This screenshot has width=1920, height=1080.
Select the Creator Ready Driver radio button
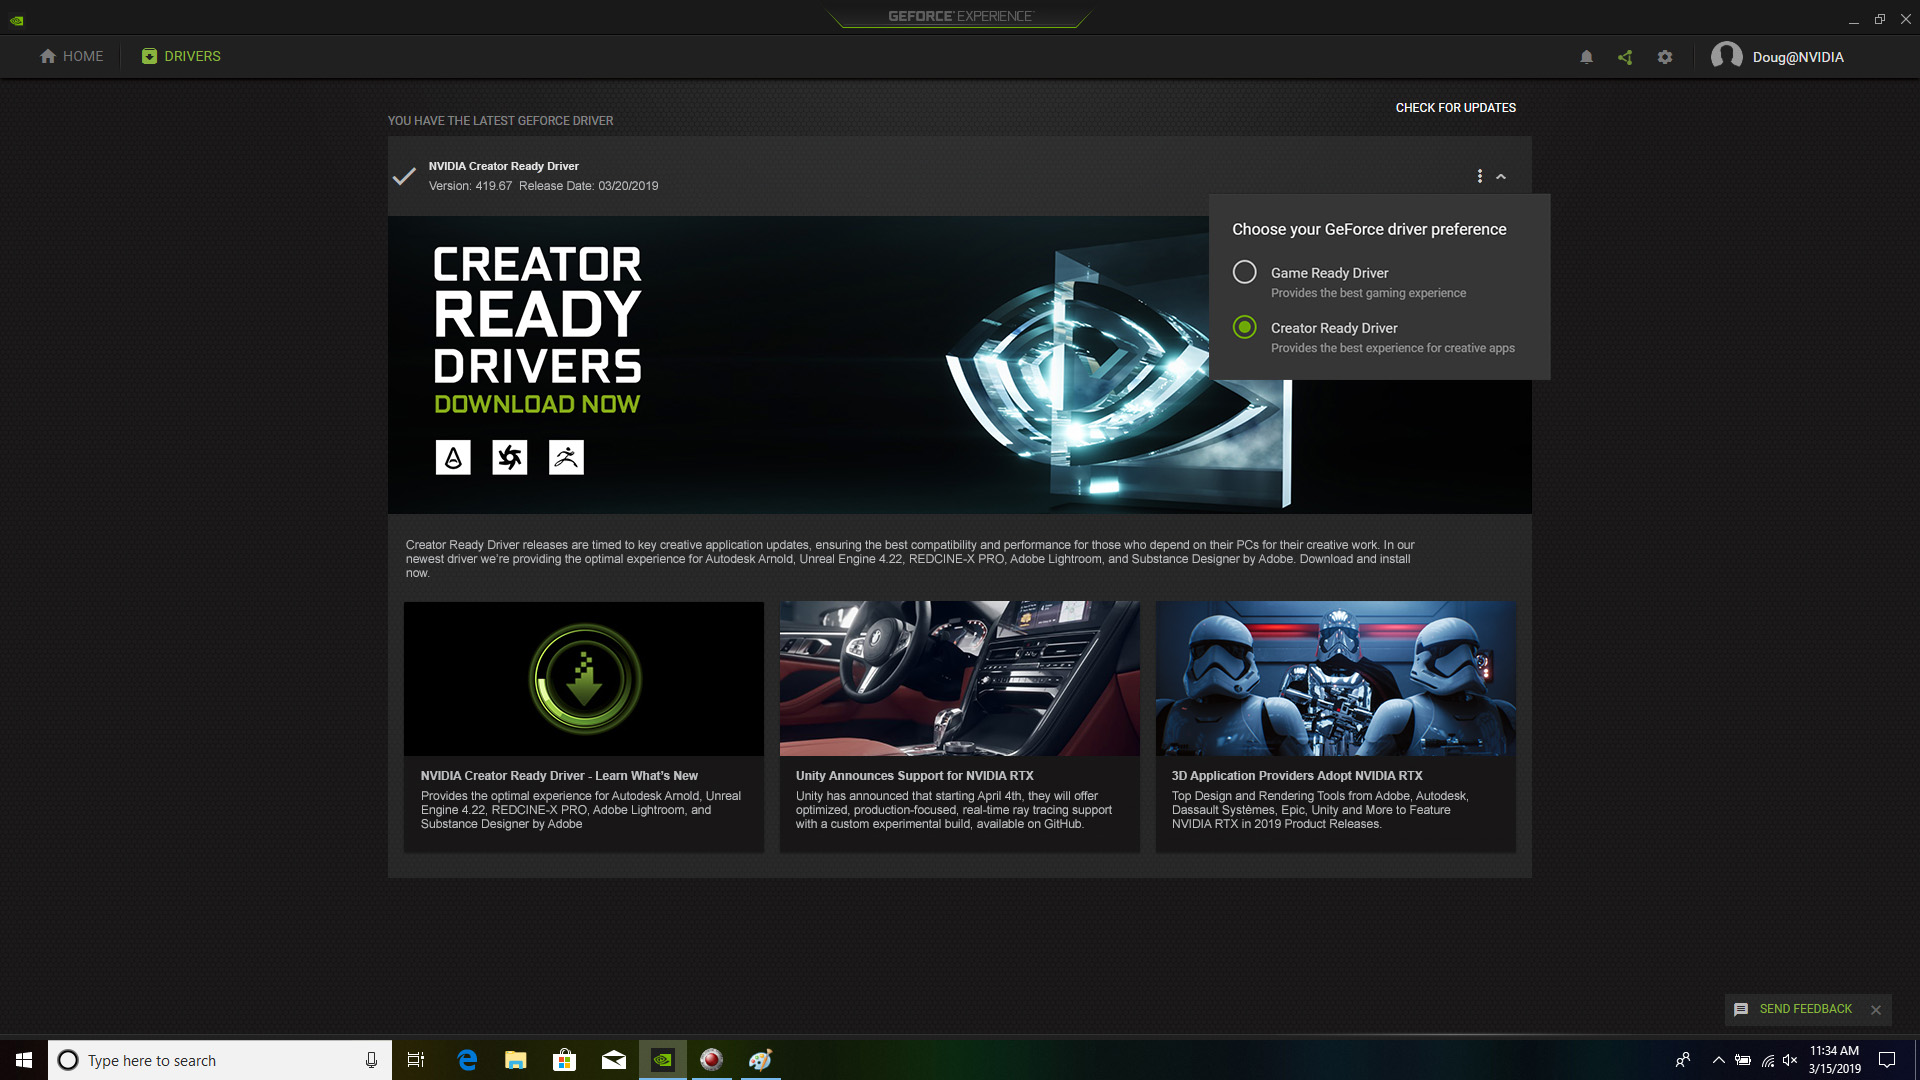1245,327
